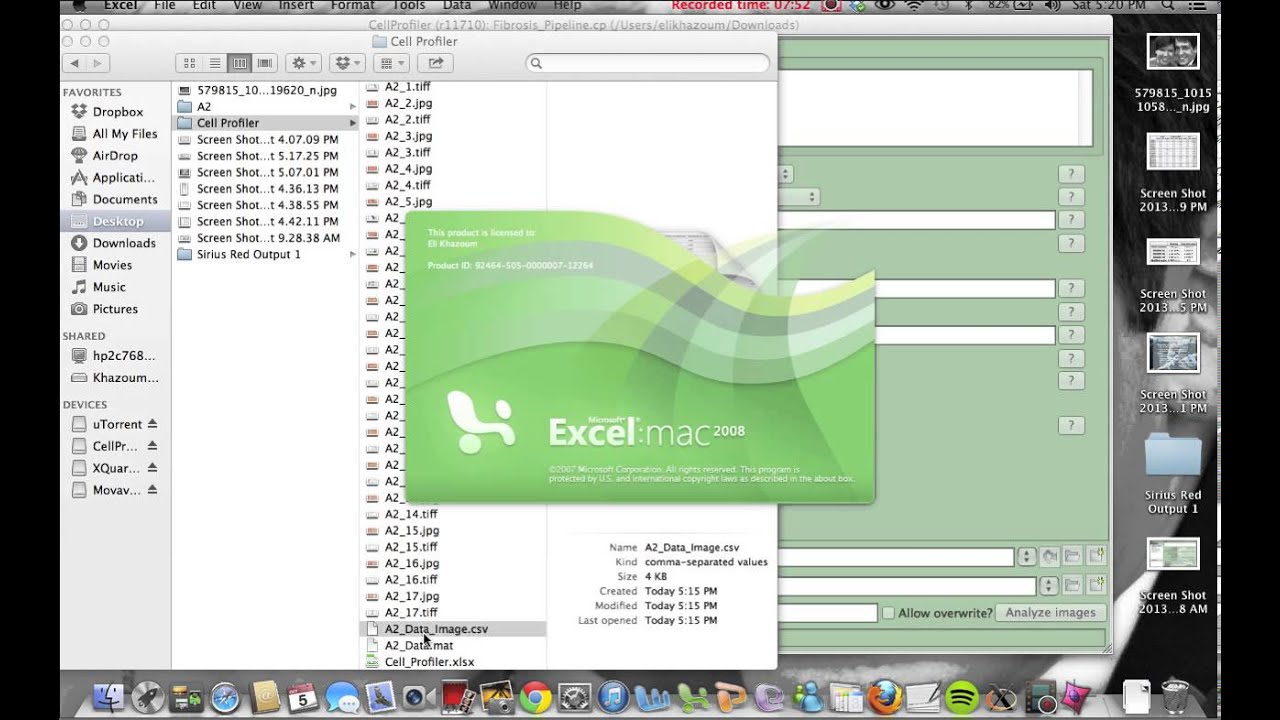Launch Google Chrome from the Dock

[536, 697]
